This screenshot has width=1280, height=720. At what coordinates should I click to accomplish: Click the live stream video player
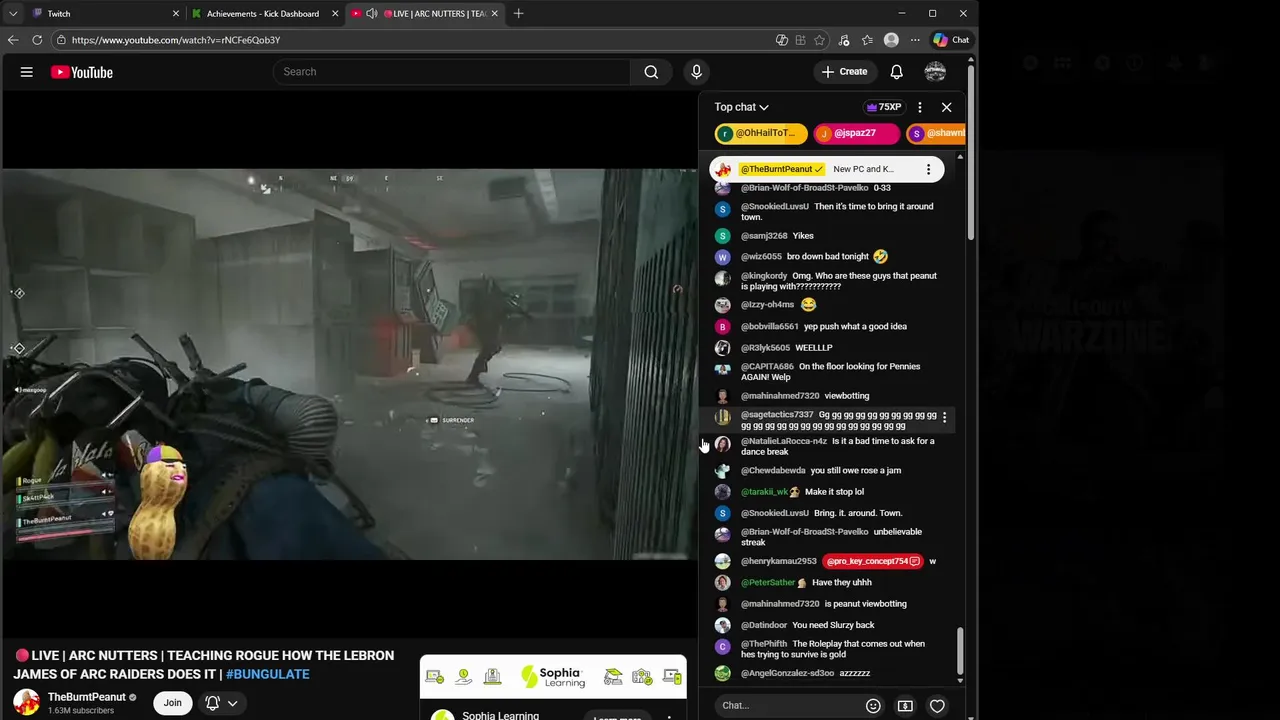[349, 364]
